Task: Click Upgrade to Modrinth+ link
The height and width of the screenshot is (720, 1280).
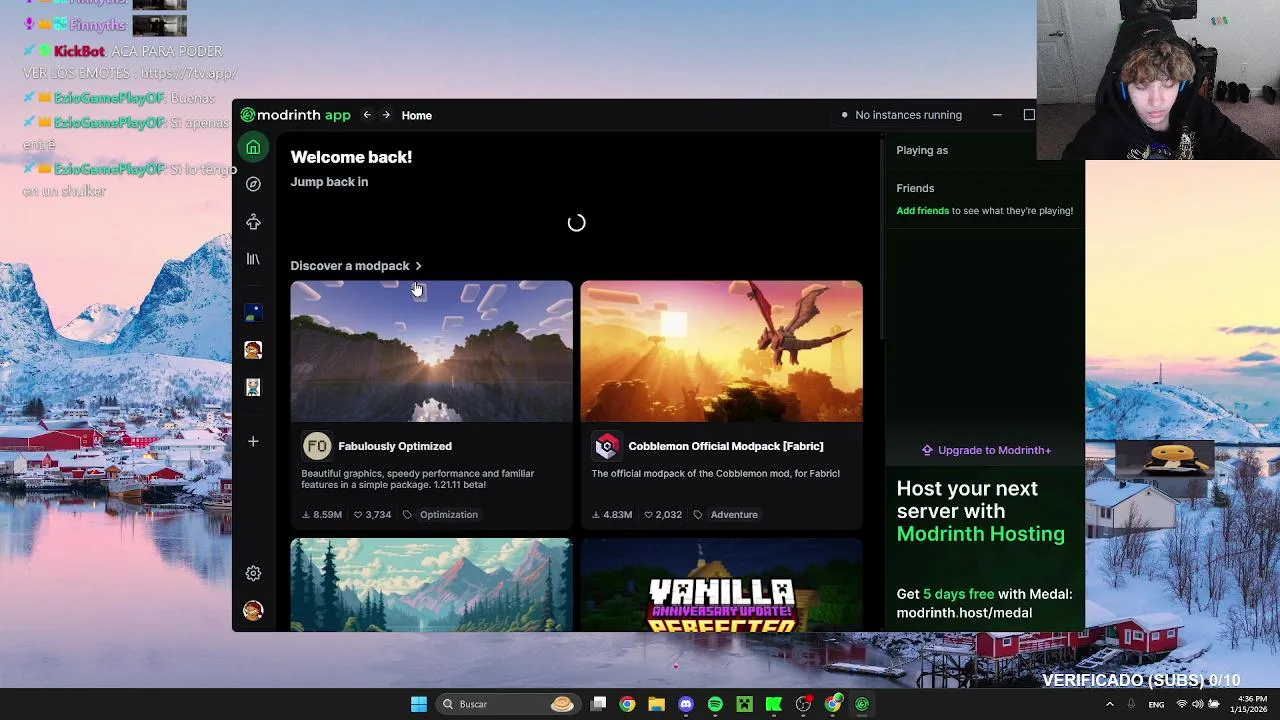Action: tap(987, 450)
